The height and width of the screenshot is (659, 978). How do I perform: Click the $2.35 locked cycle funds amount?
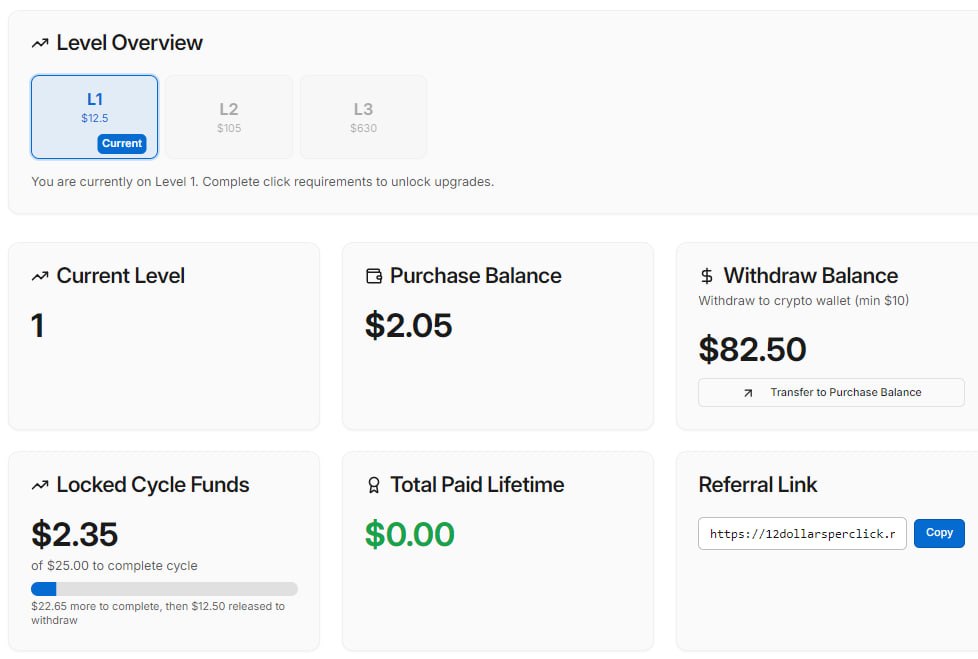click(x=74, y=534)
